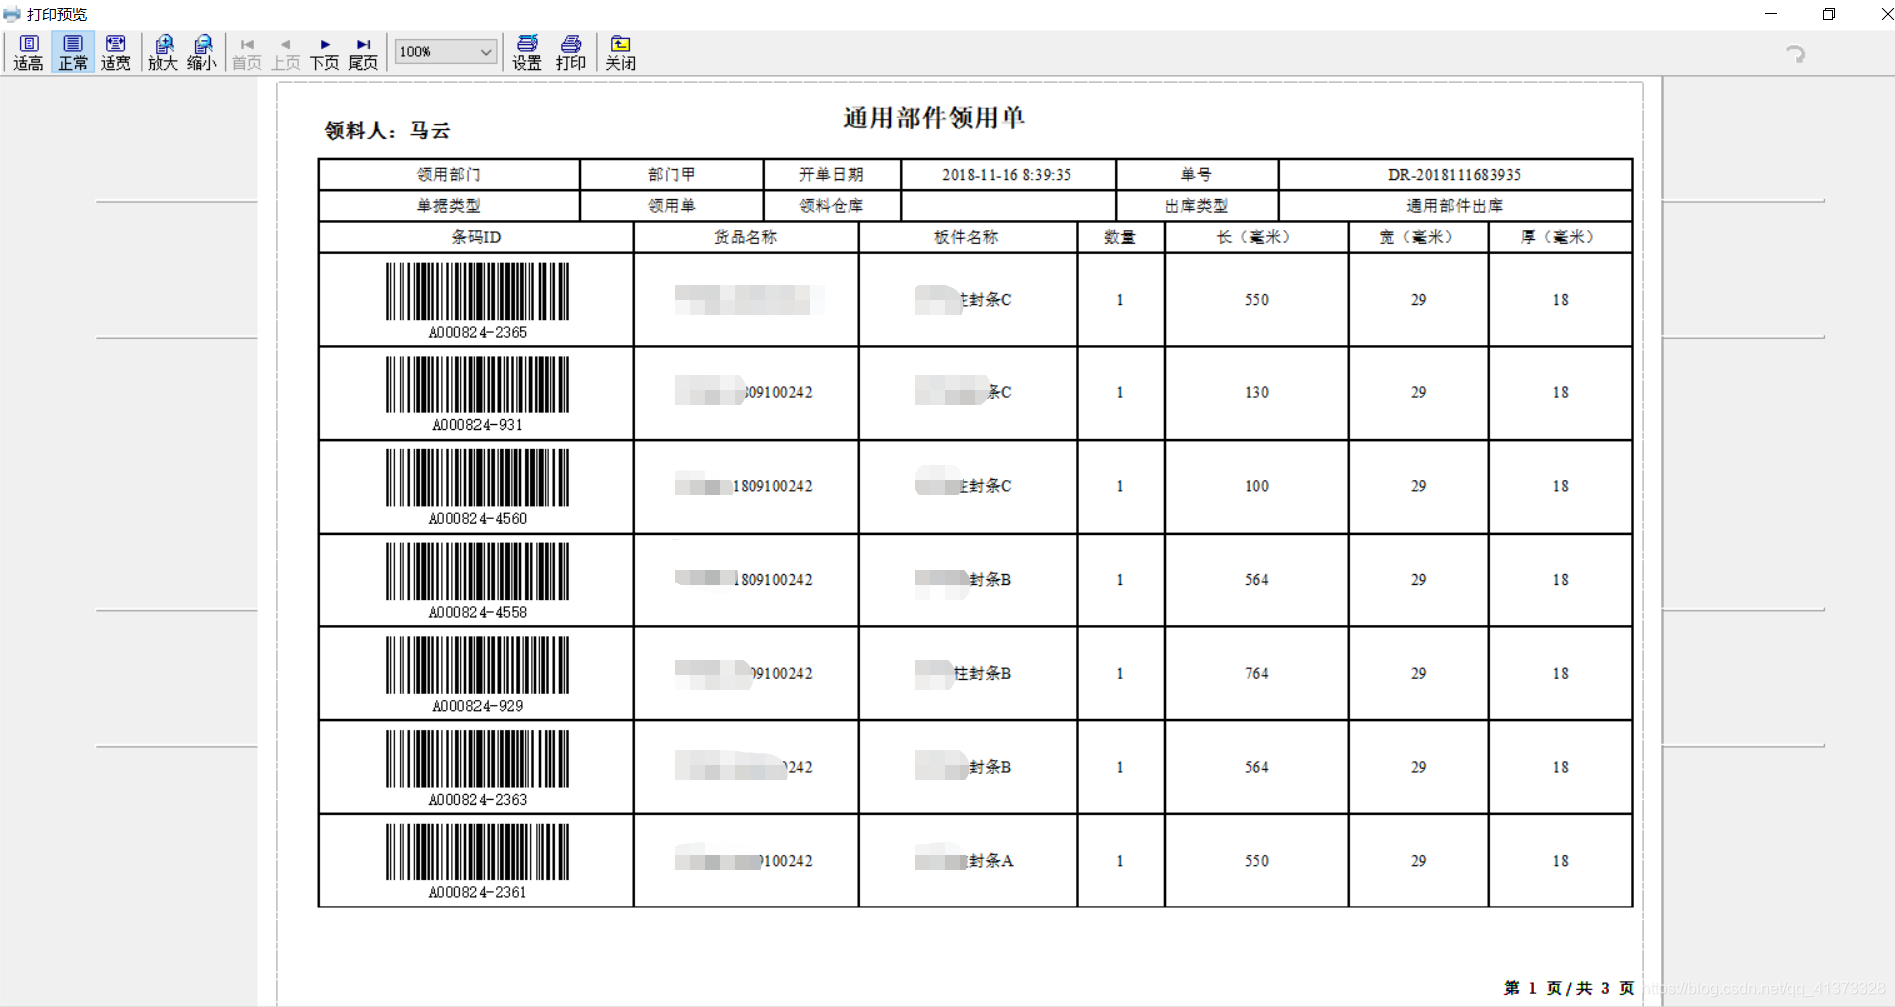Click the page indicator 第 1 页 / 共 3 页
1895x1007 pixels.
[x=1569, y=988]
